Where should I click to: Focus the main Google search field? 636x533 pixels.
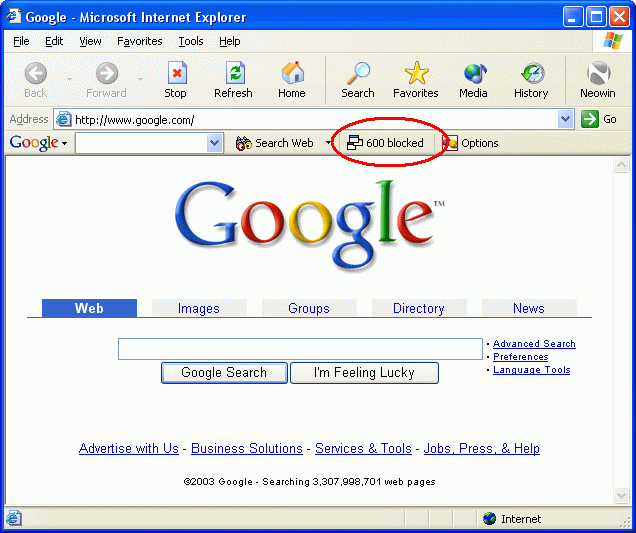pyautogui.click(x=300, y=349)
